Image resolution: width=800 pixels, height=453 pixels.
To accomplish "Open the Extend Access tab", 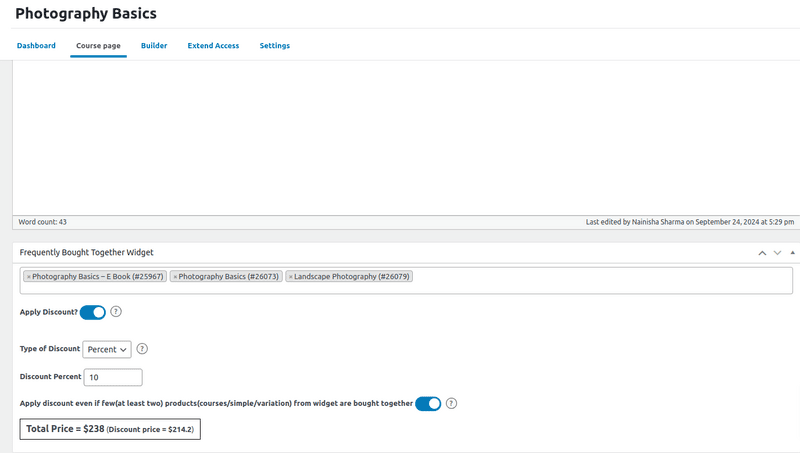I will 213,46.
